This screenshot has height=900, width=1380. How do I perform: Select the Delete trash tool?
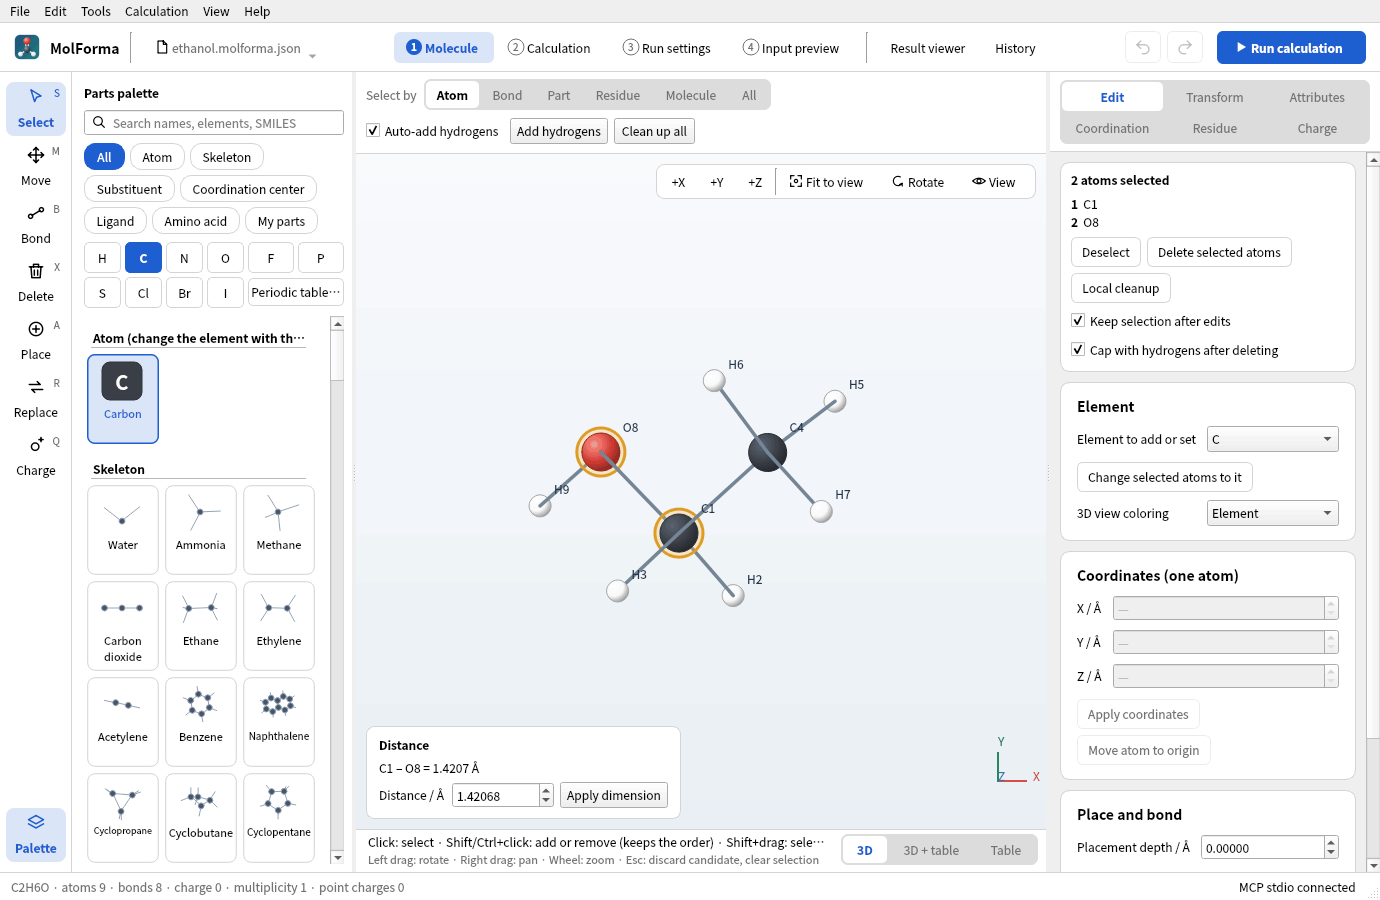(36, 282)
